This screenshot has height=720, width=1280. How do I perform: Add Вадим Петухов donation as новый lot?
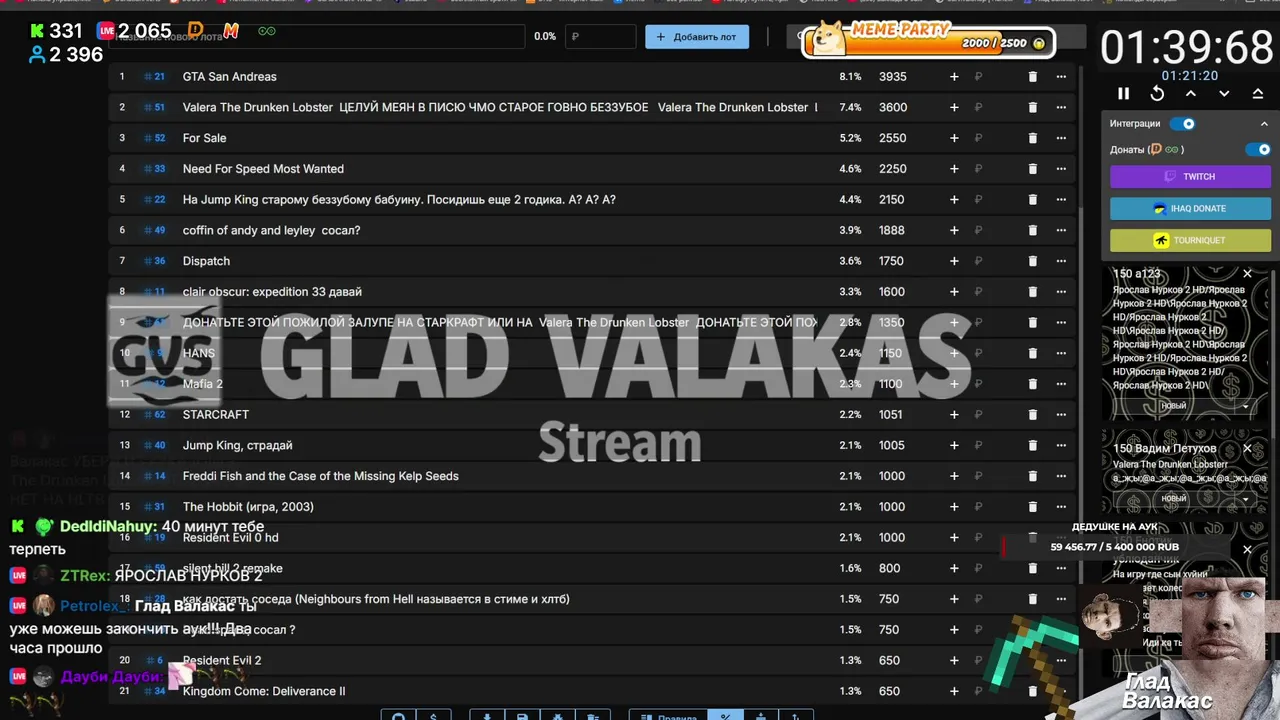[x=1175, y=499]
